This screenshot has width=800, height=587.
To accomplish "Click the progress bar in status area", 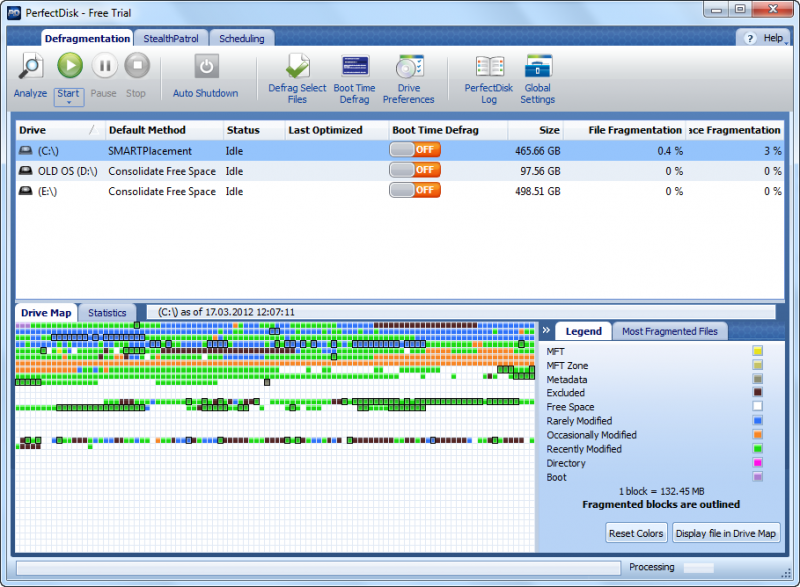I will (x=318, y=568).
